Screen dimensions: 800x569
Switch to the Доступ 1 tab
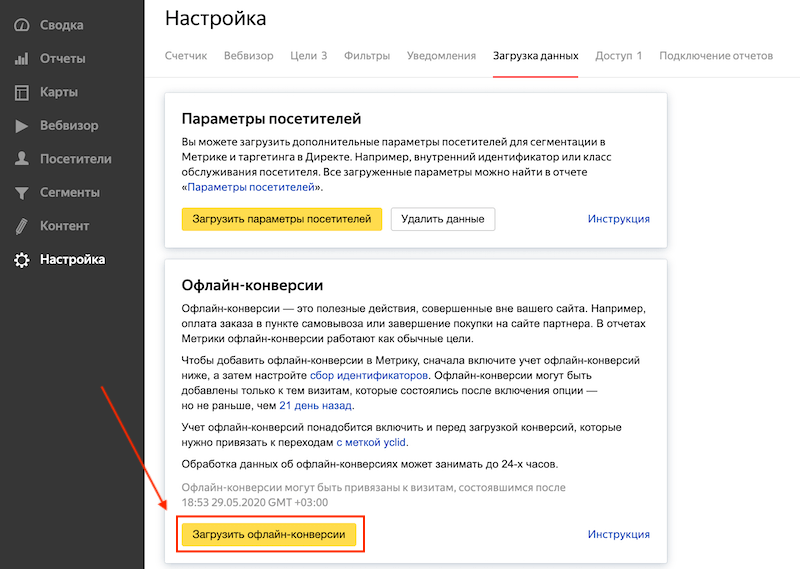[618, 56]
